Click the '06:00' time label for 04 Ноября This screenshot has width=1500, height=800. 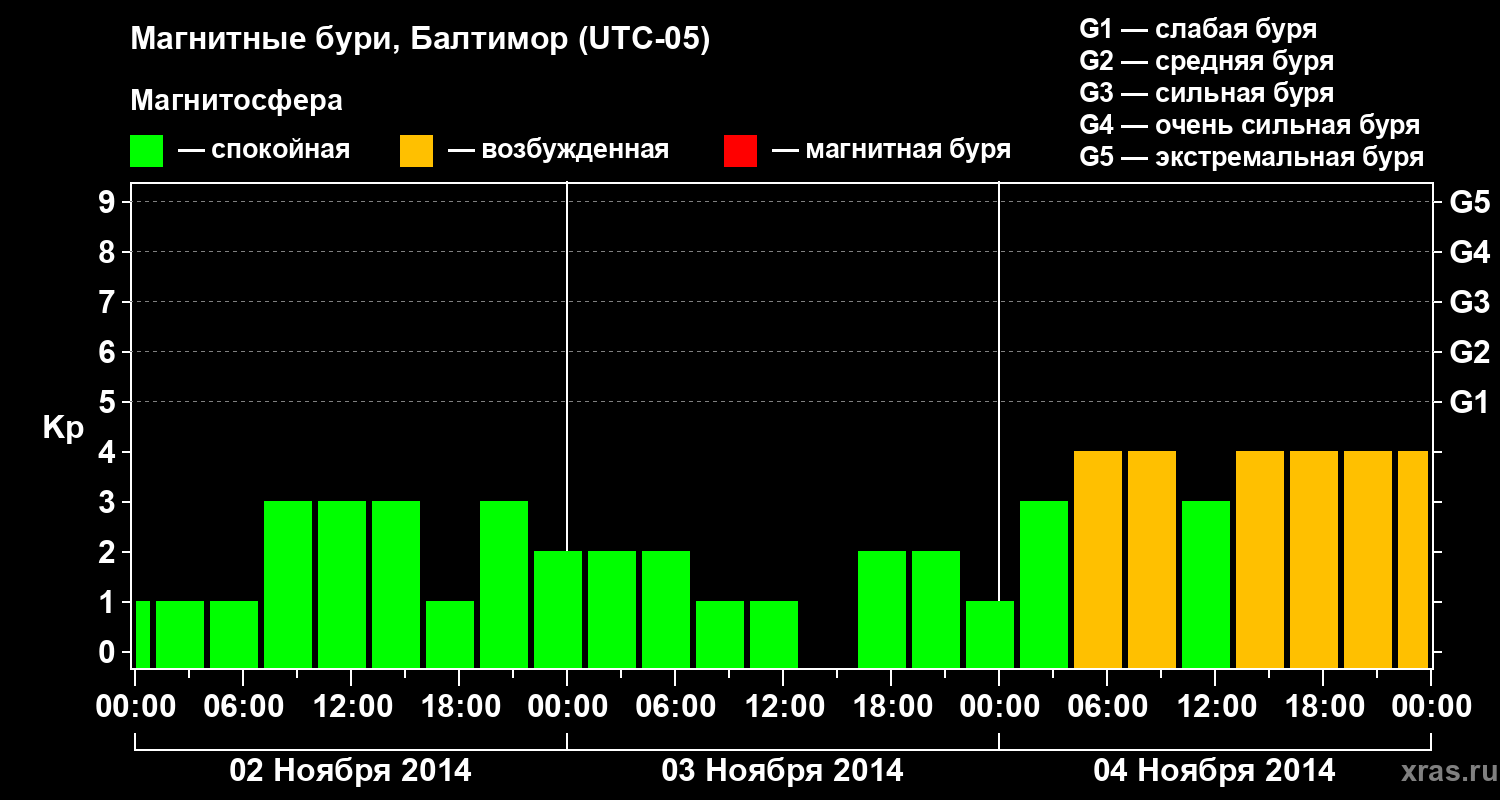(1107, 706)
